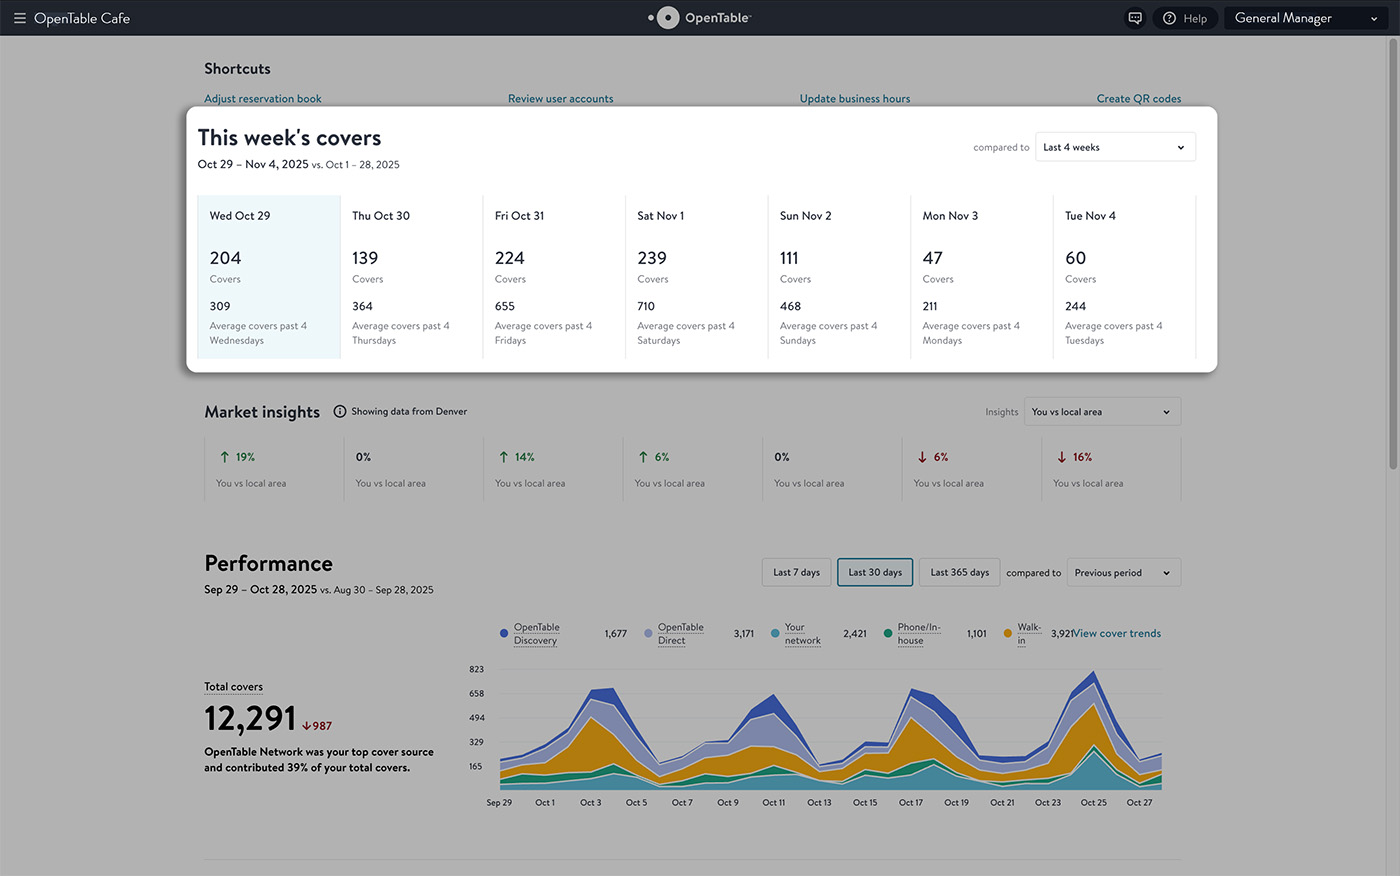Click the teal Your network legend dot
Screen dimensions: 1400x876
(x=775, y=633)
